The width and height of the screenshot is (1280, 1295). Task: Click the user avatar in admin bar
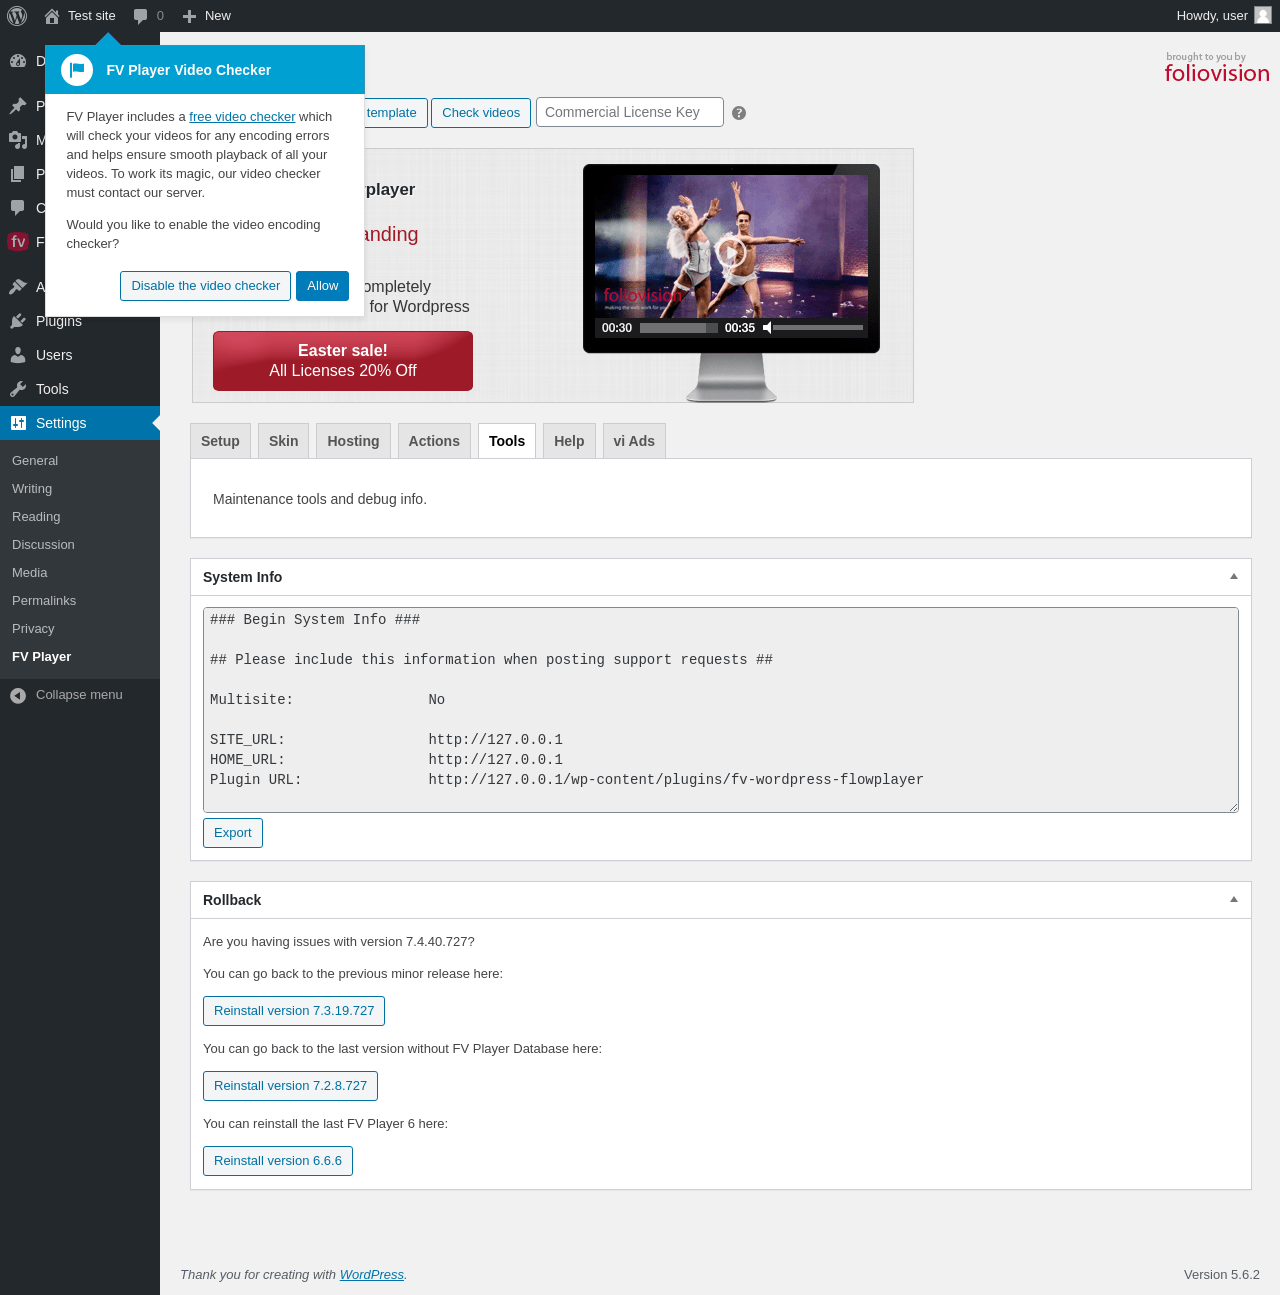point(1263,15)
